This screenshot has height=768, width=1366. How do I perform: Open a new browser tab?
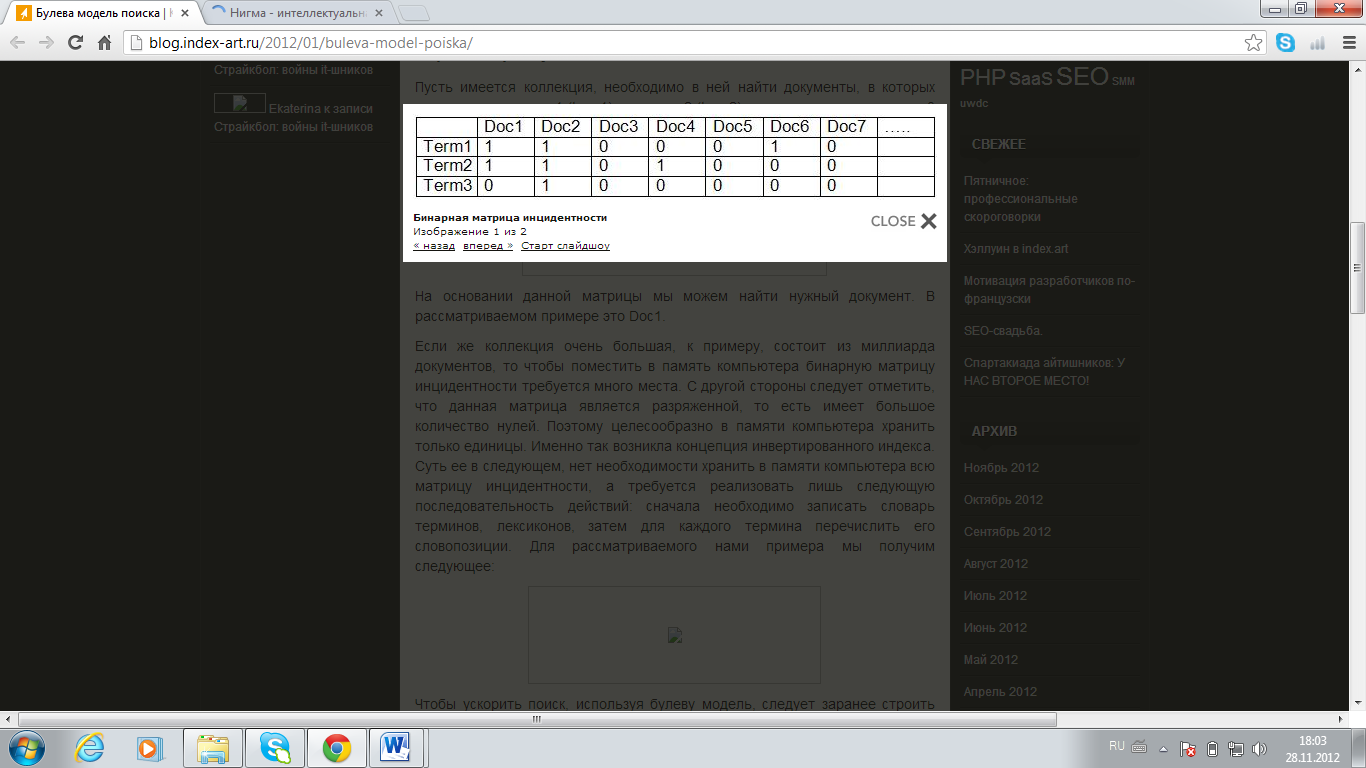pyautogui.click(x=414, y=14)
